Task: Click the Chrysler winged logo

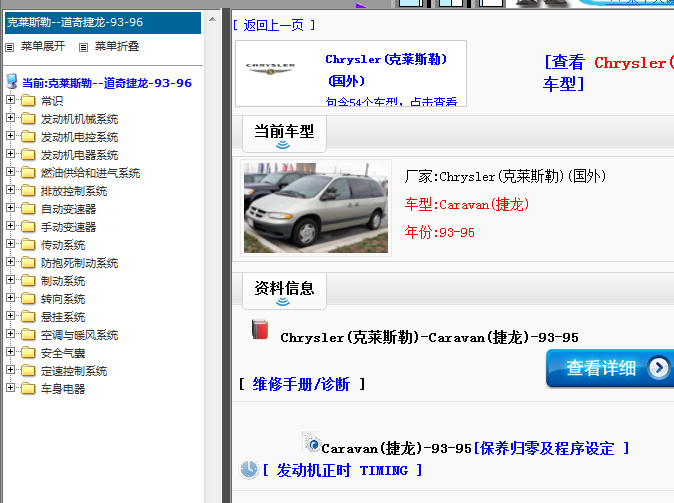Action: click(270, 69)
